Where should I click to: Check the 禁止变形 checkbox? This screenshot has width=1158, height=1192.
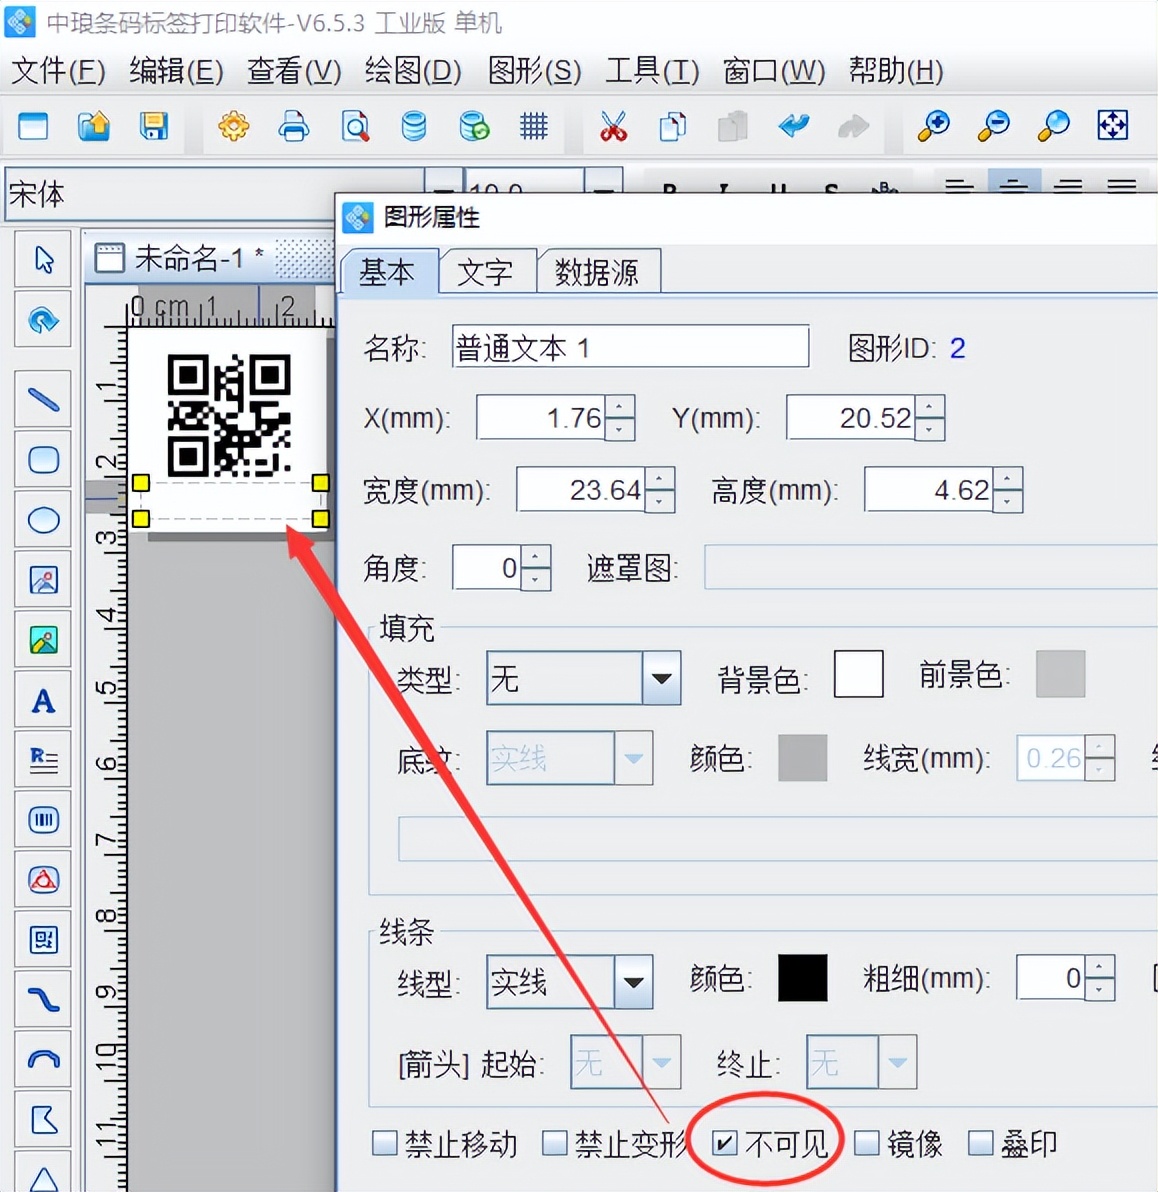[555, 1143]
